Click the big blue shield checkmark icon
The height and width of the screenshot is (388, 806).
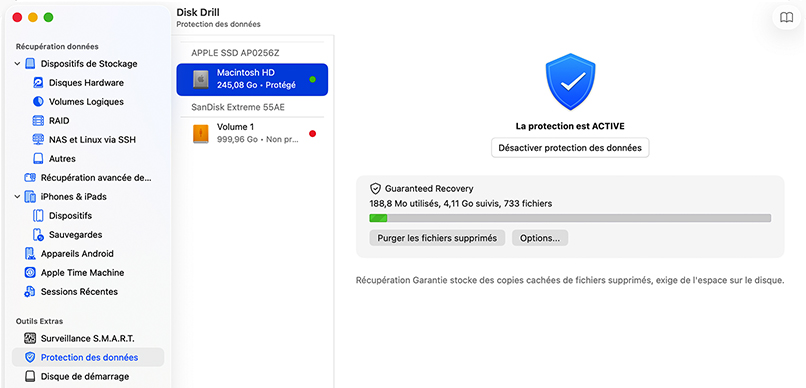(570, 82)
